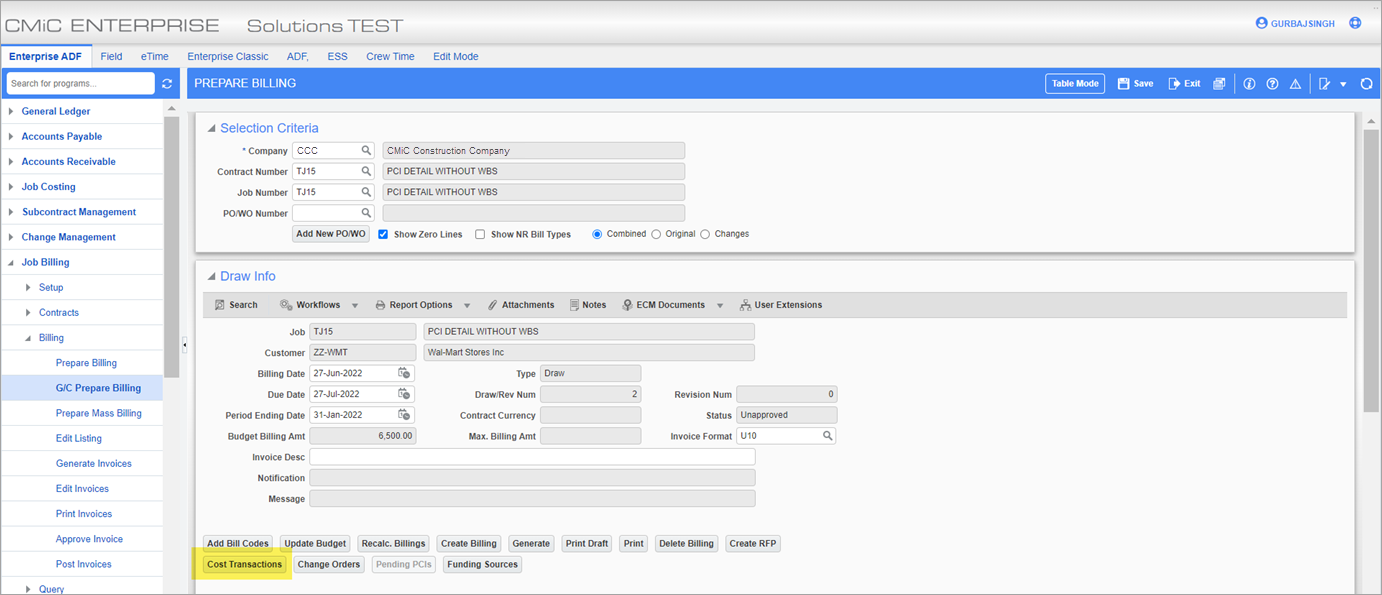Open Attachments in Draw Info toolbar
Screen dimensions: 1382x595
pos(521,305)
